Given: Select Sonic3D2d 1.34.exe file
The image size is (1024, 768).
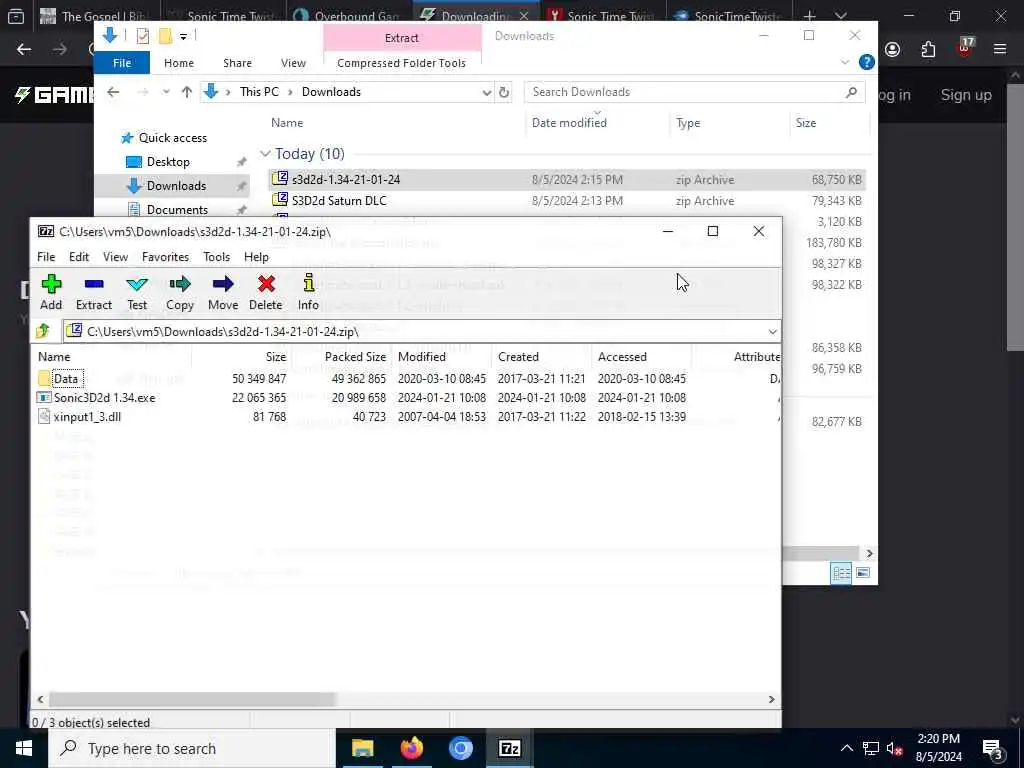Looking at the screenshot, I should 104,398.
